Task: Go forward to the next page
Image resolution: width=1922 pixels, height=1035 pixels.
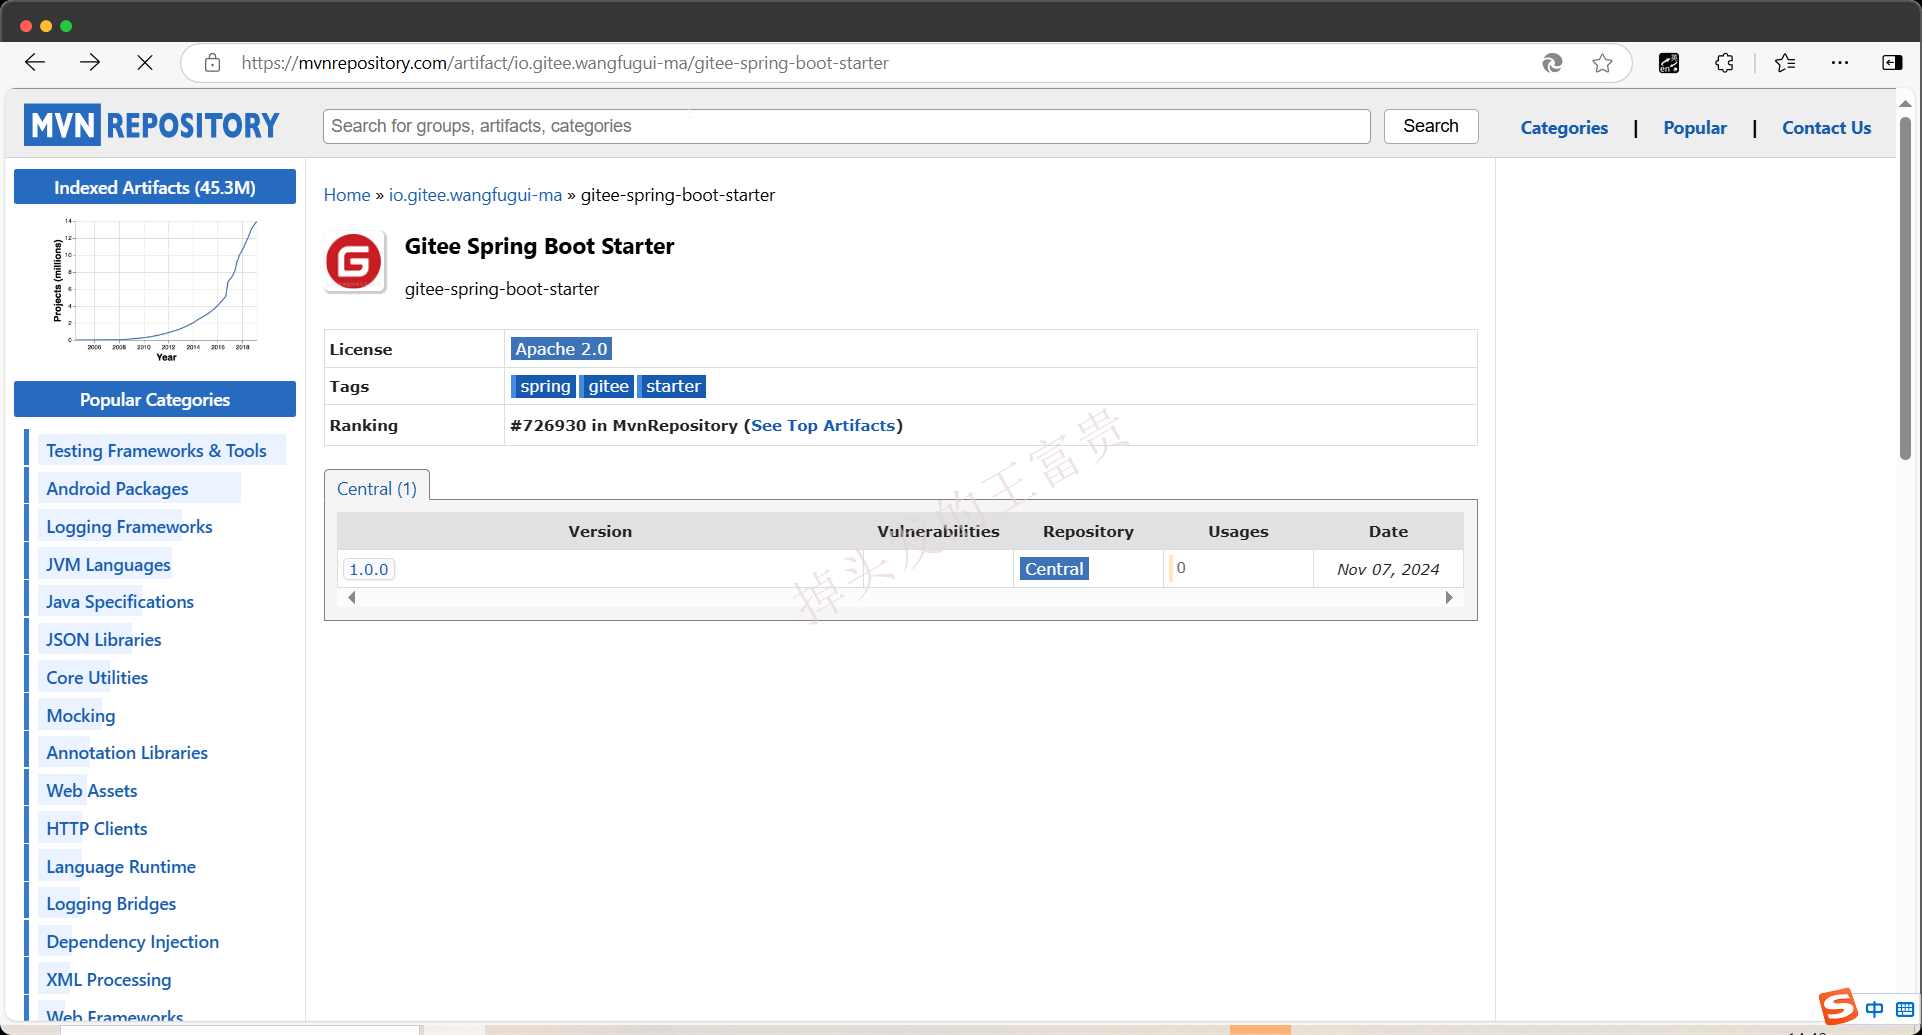Action: [x=90, y=63]
